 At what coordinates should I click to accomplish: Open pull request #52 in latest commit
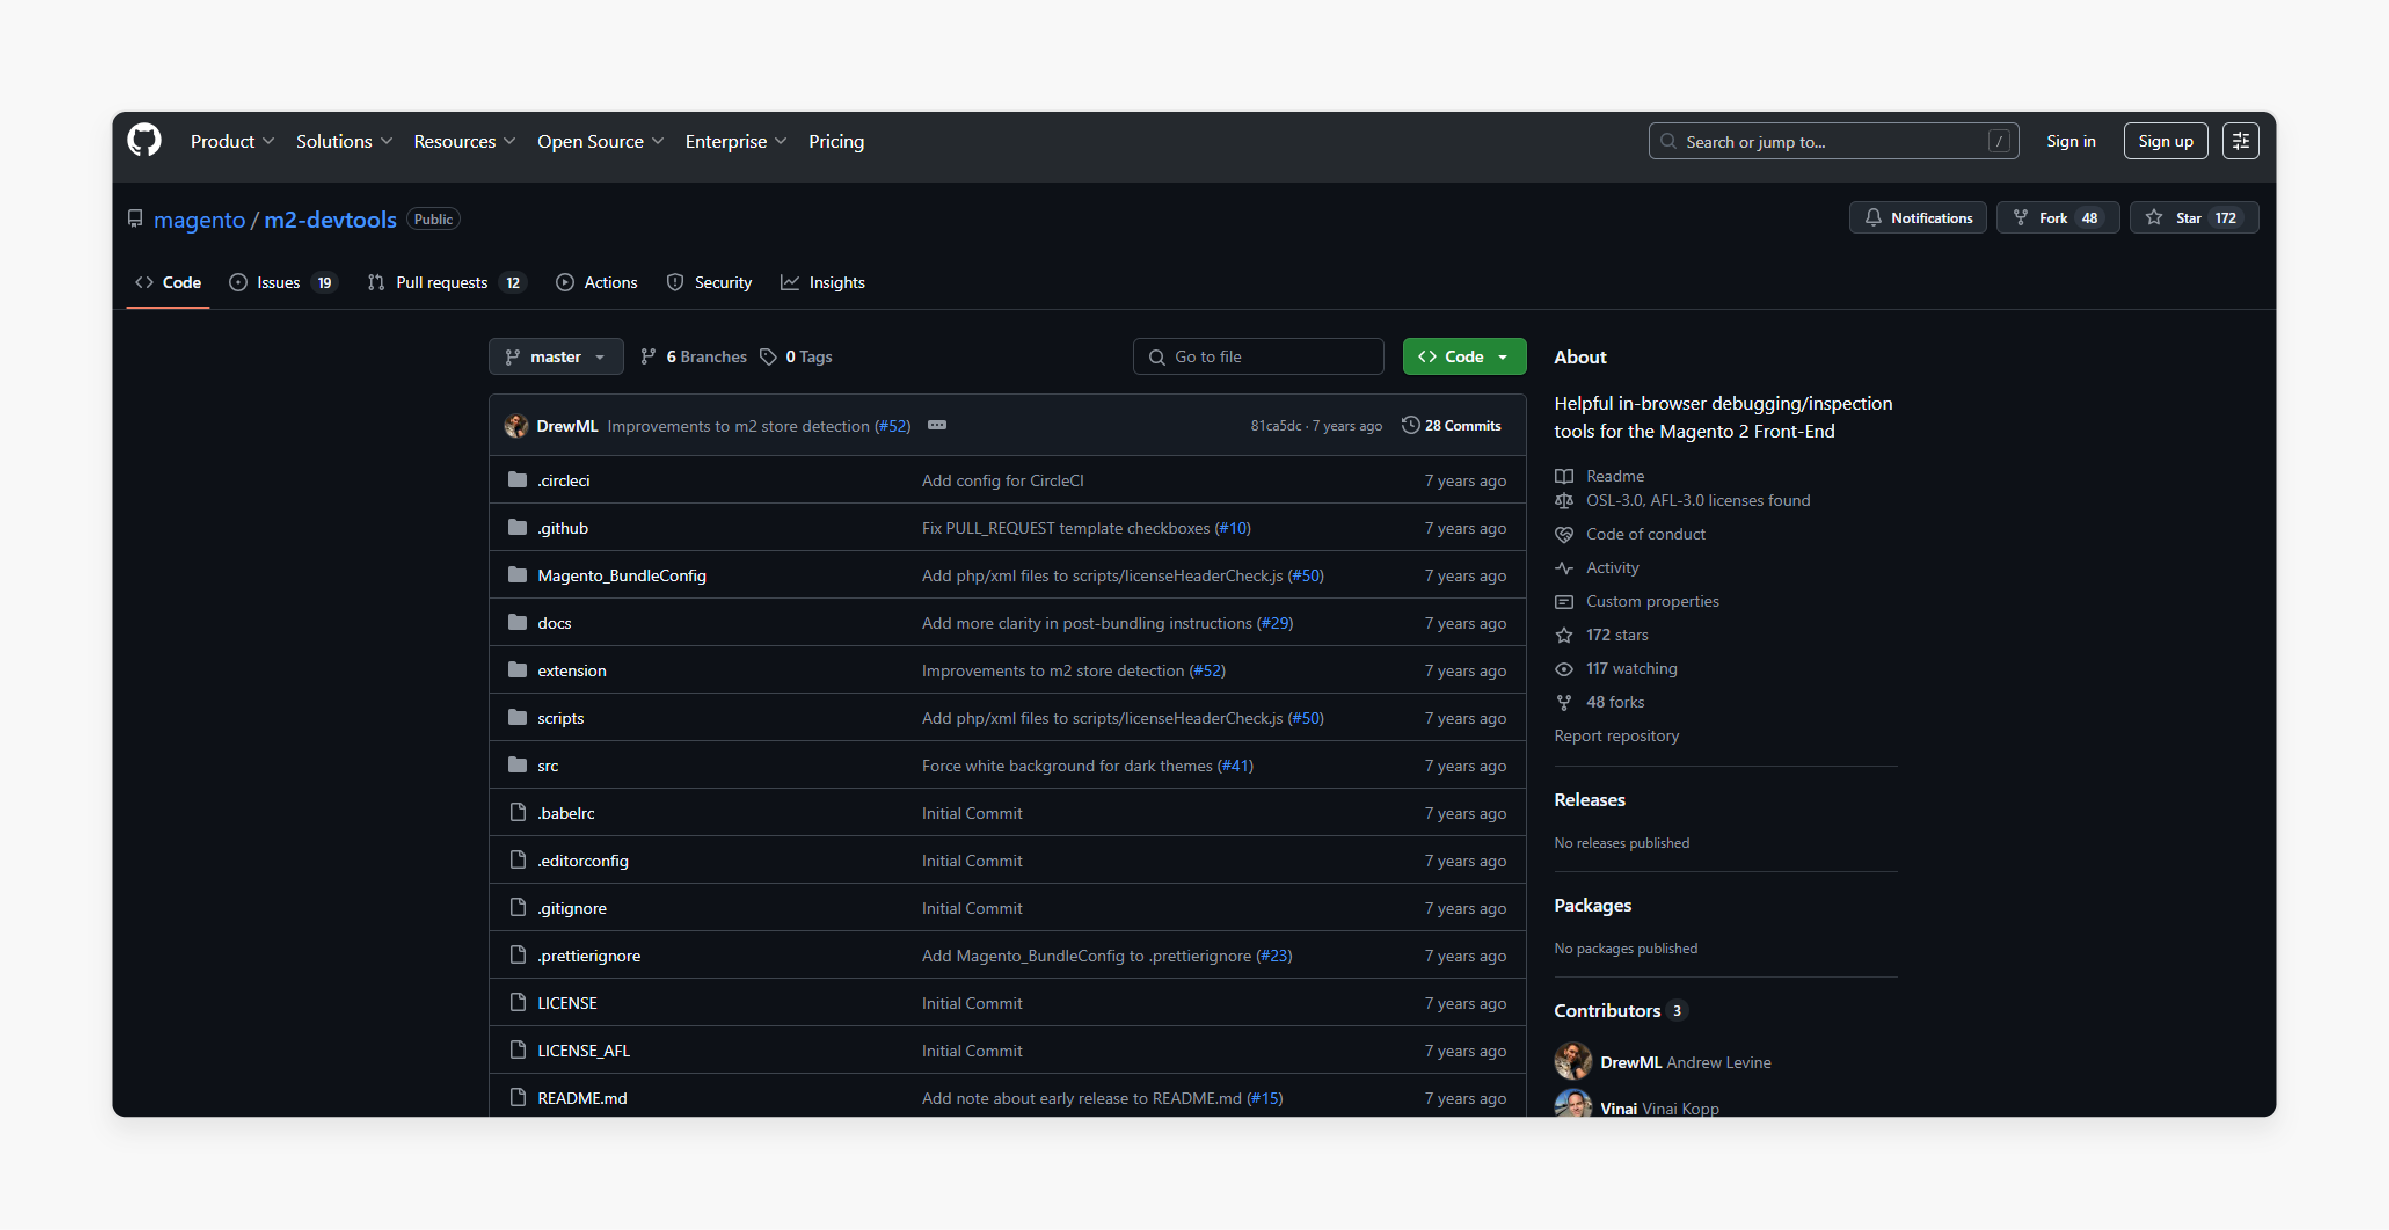pos(892,426)
